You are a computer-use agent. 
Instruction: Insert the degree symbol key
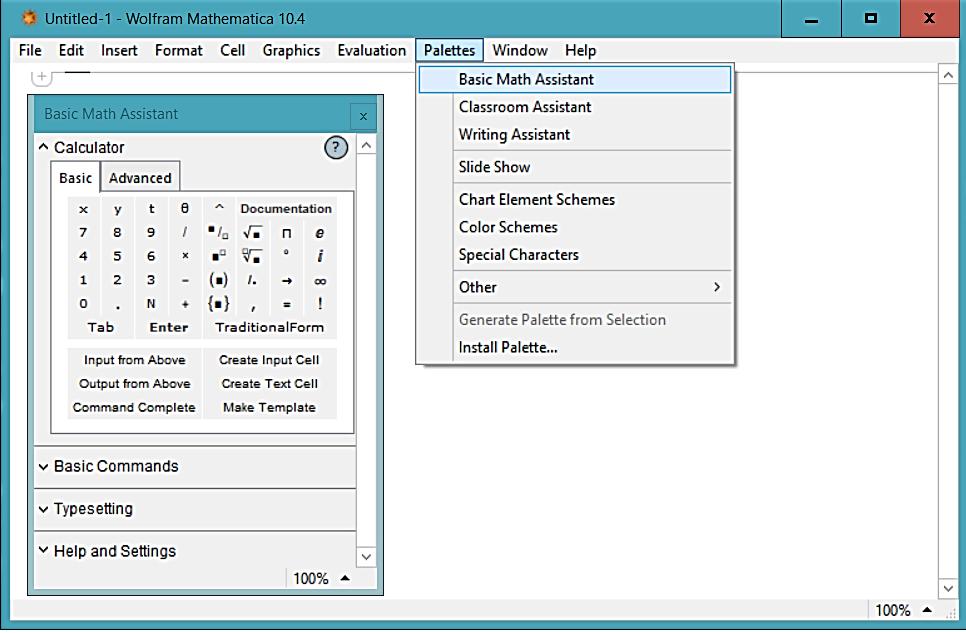tap(286, 256)
